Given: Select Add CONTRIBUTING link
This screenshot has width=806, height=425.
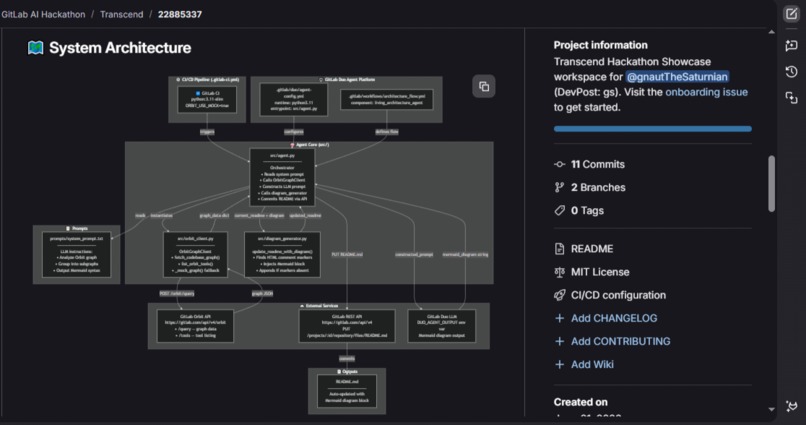Looking at the screenshot, I should pyautogui.click(x=620, y=341).
